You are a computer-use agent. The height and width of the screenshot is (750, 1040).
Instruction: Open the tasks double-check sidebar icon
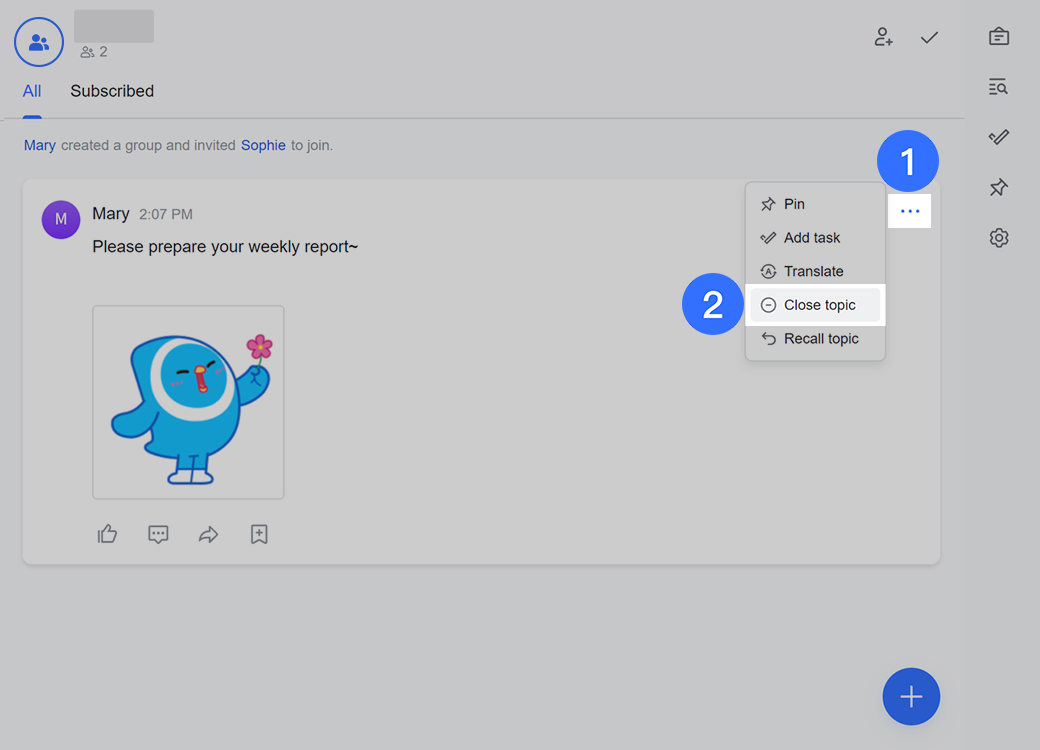tap(998, 137)
